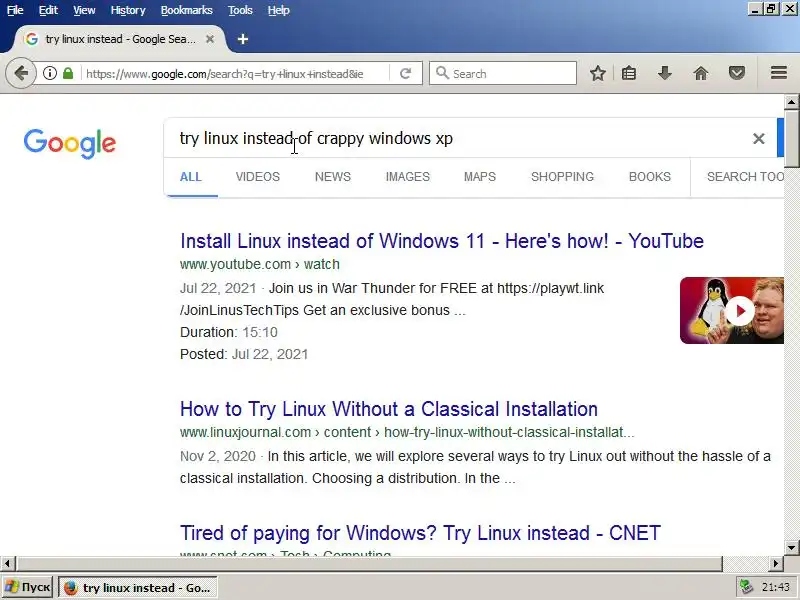The image size is (800, 600).
Task: Click the system tray network icon
Action: click(x=746, y=587)
